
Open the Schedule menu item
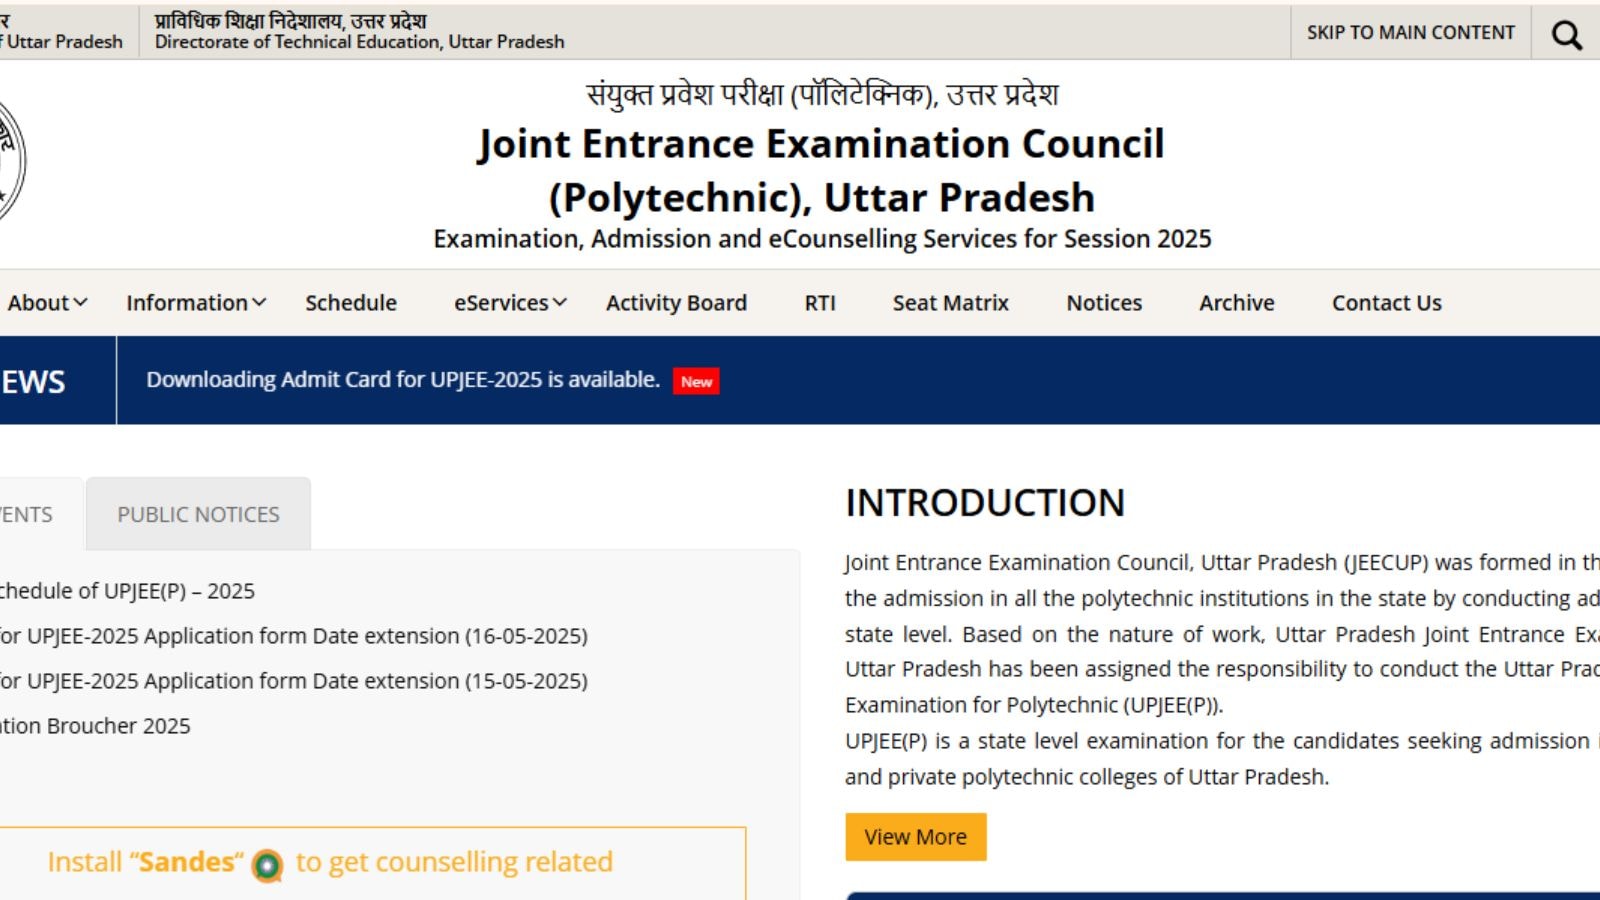tap(351, 303)
